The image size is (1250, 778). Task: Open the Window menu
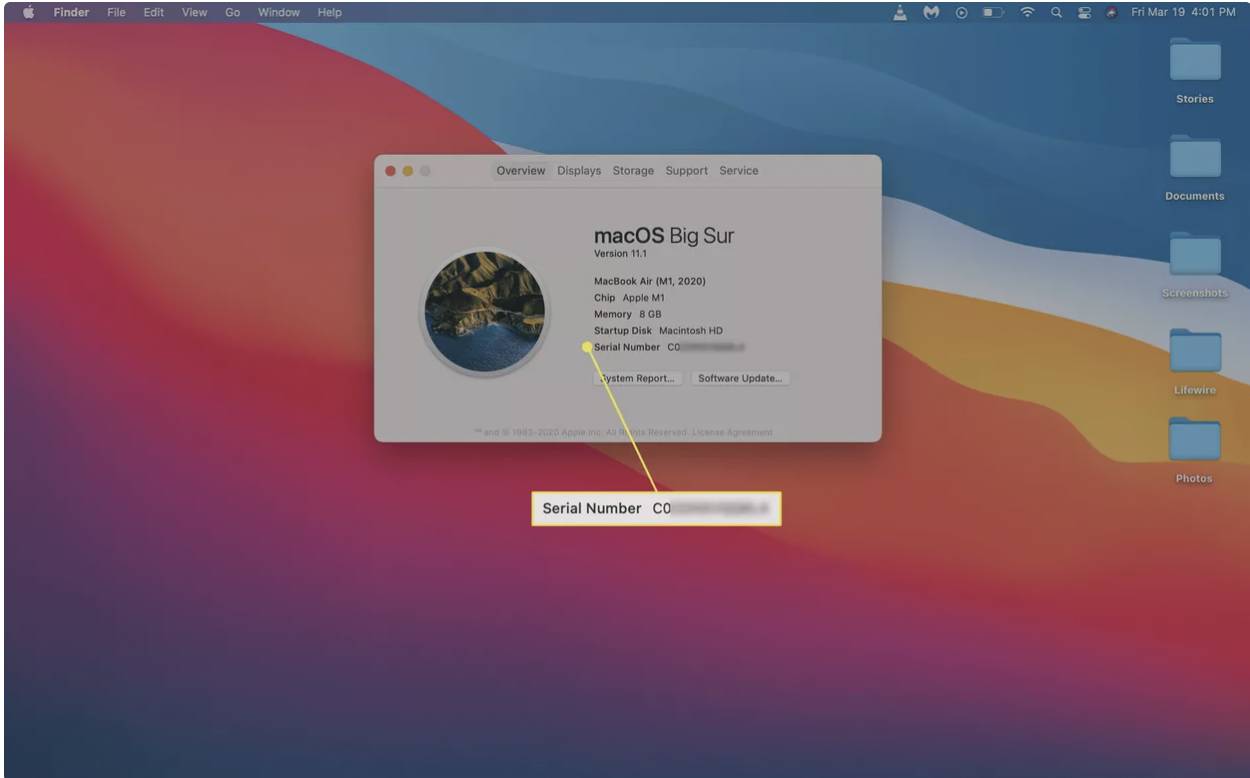pyautogui.click(x=279, y=12)
